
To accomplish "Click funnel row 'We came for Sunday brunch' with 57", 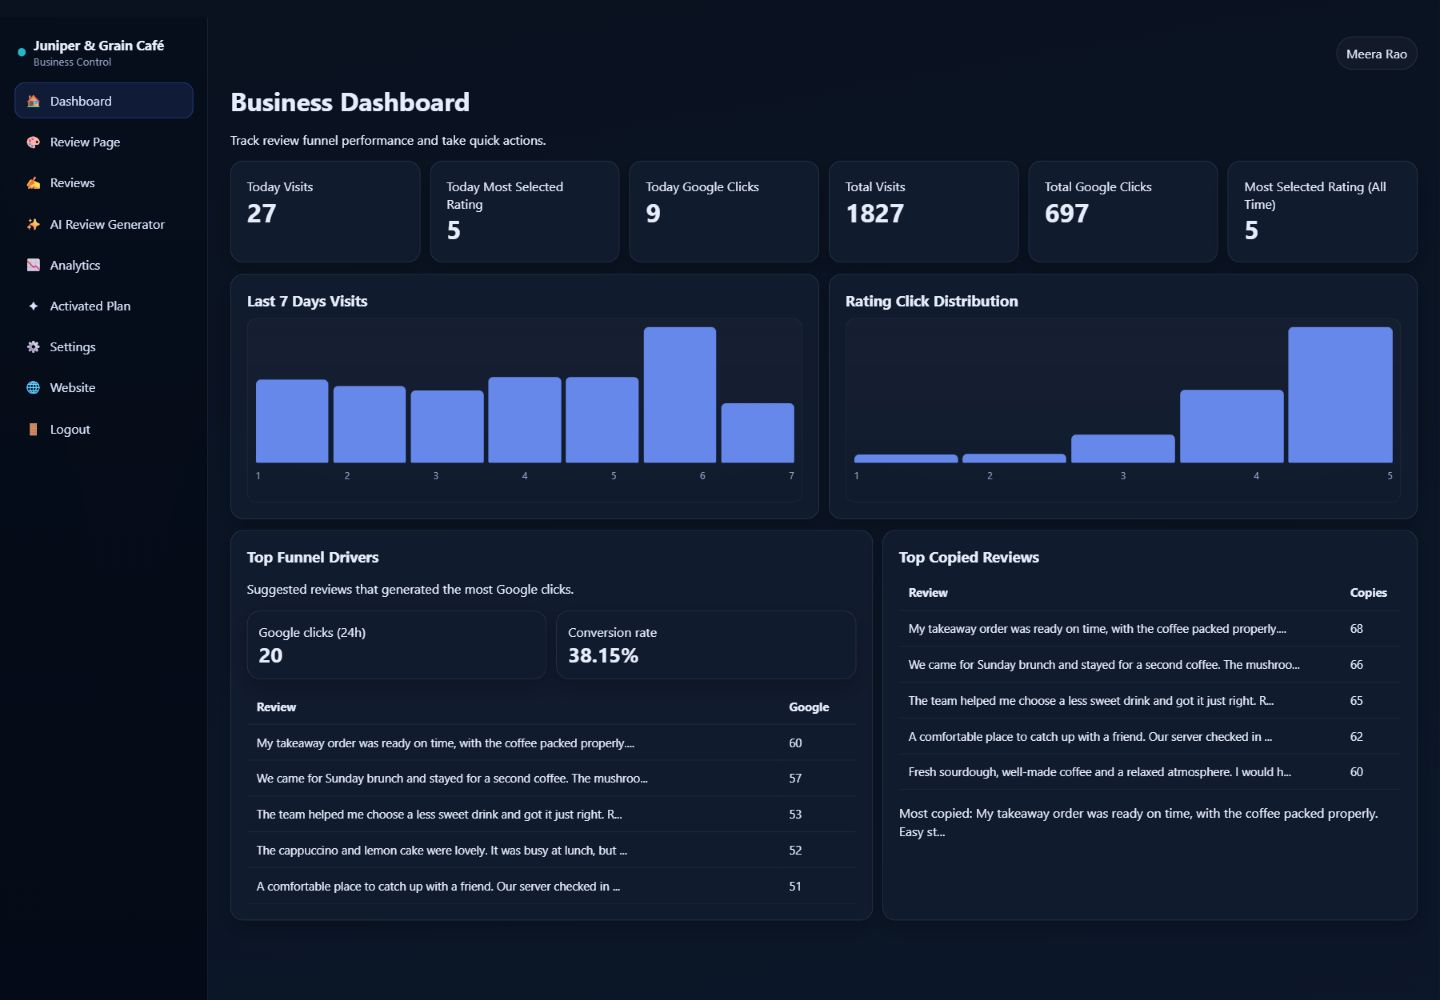I will (551, 778).
